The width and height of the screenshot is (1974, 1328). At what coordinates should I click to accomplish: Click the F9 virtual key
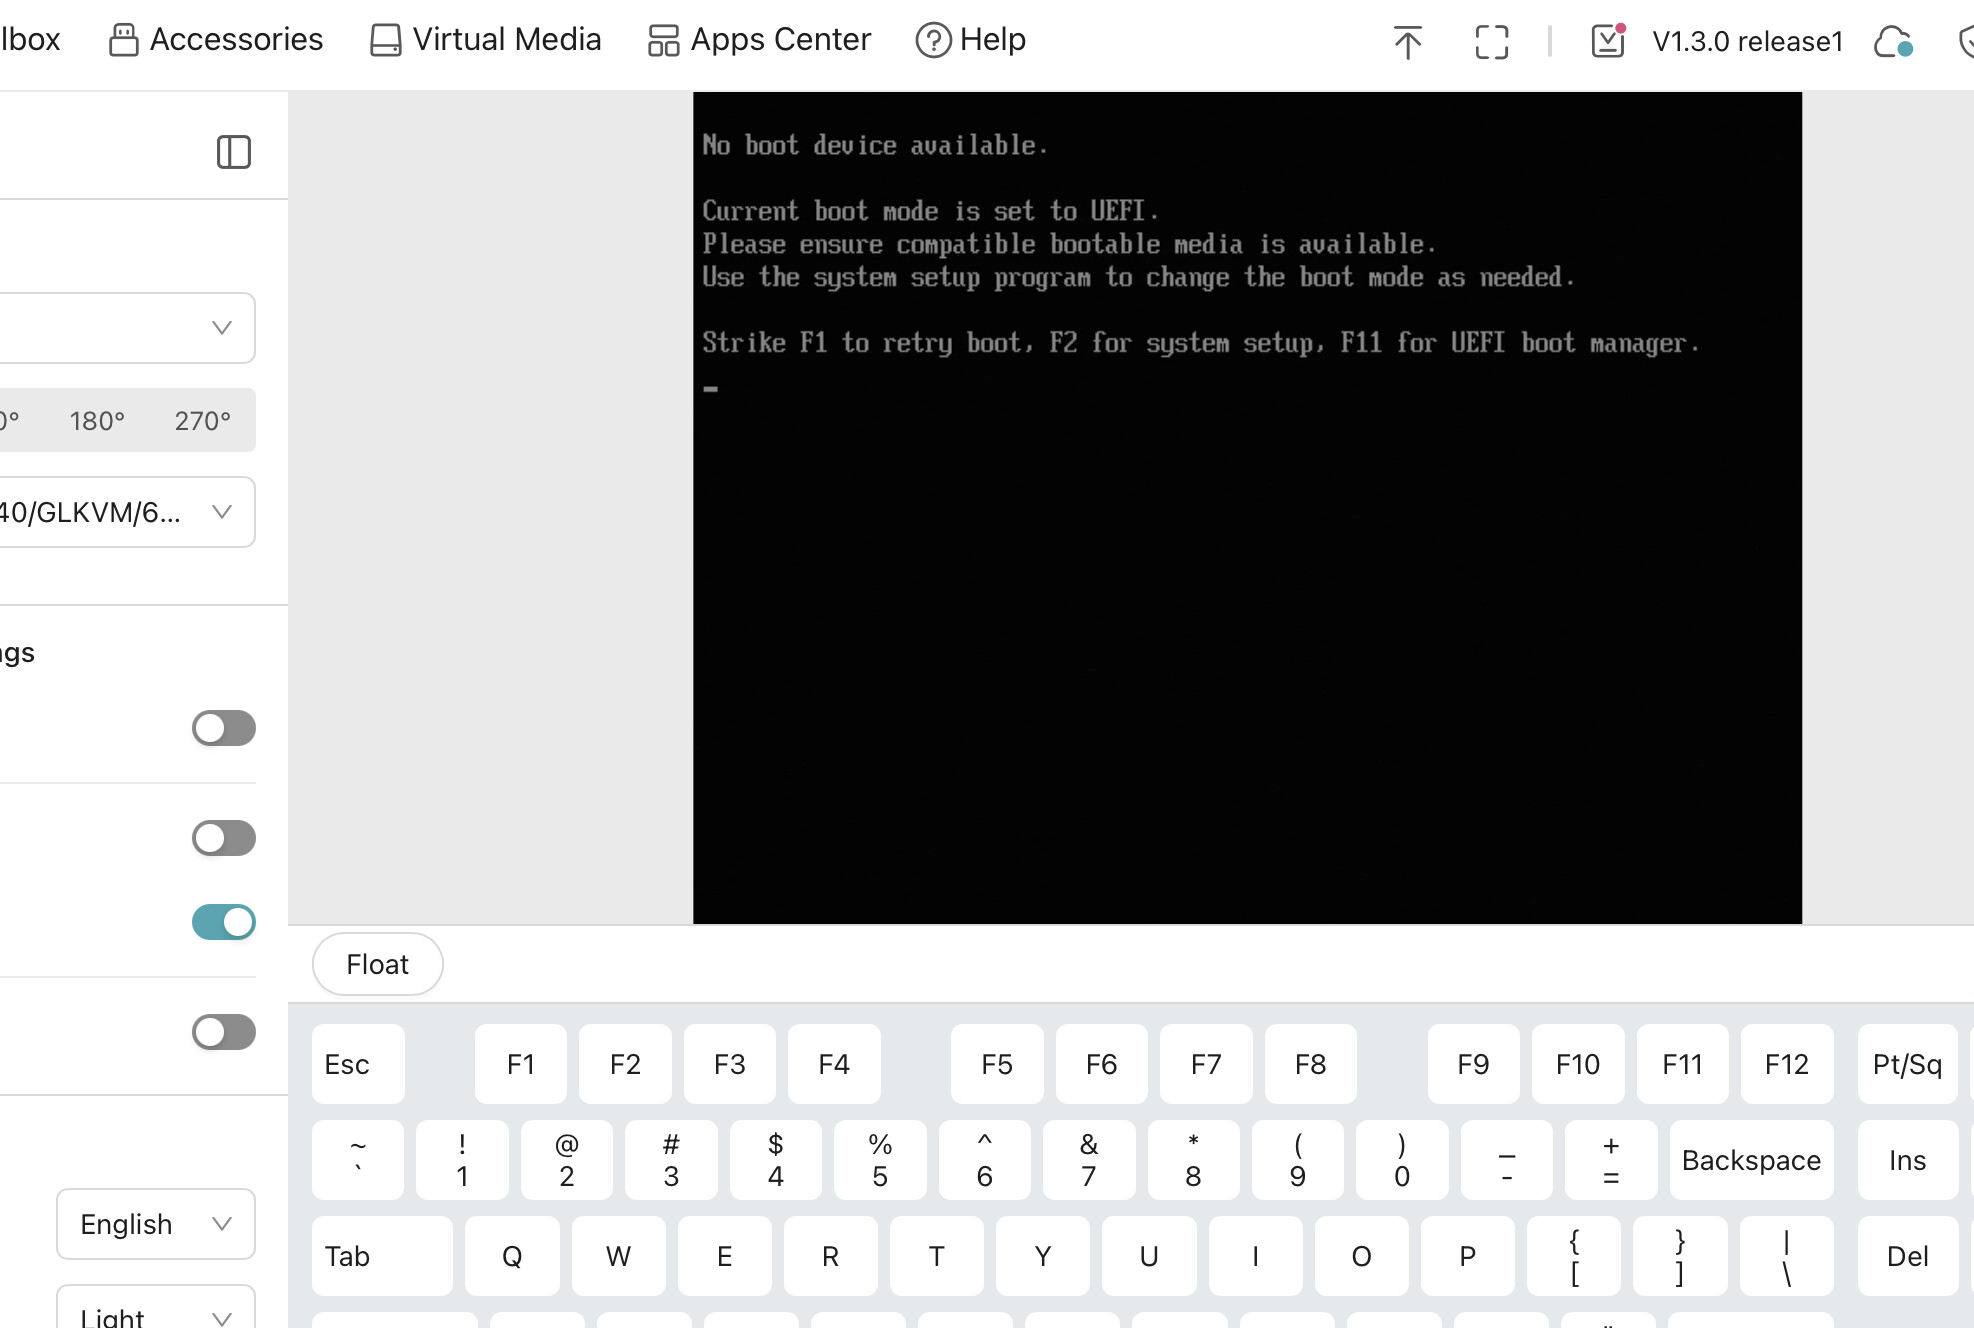[1474, 1064]
